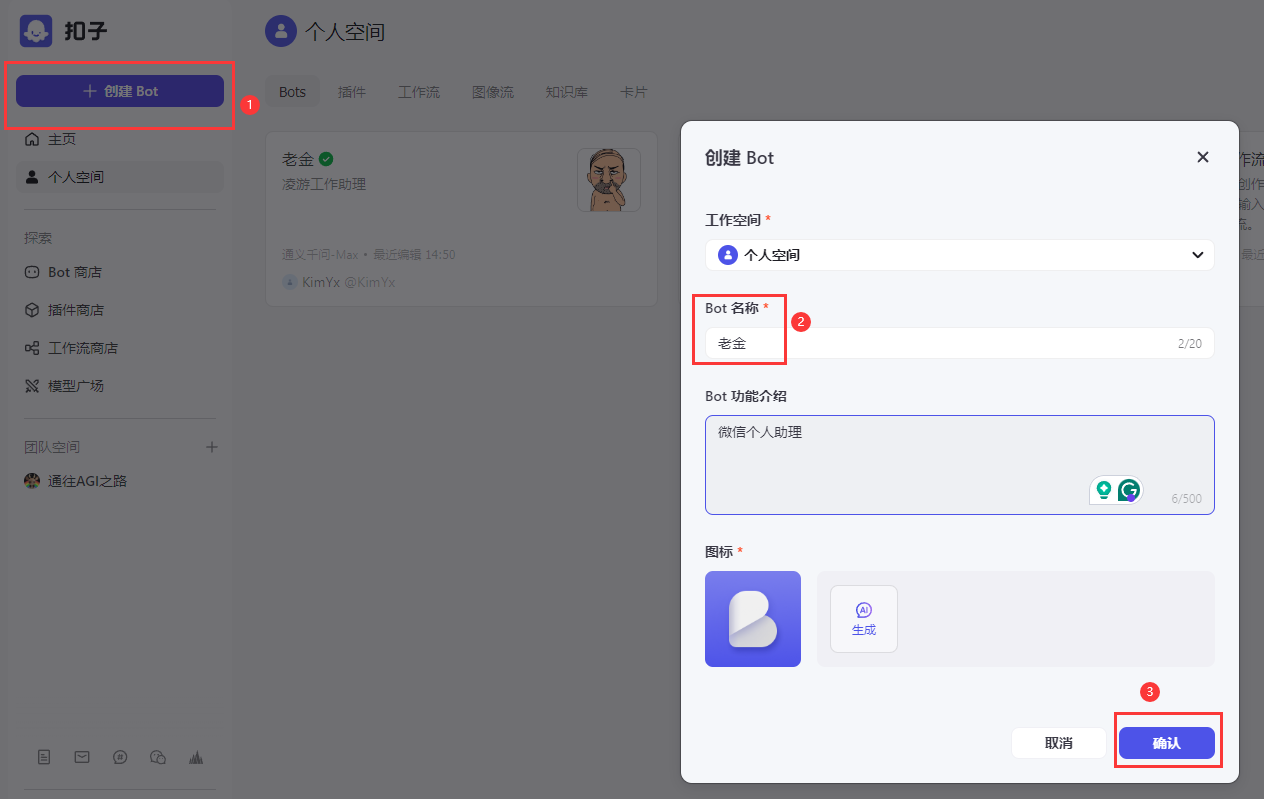Click the 通往AGI之路 team avatar
This screenshot has width=1264, height=799.
[x=32, y=481]
